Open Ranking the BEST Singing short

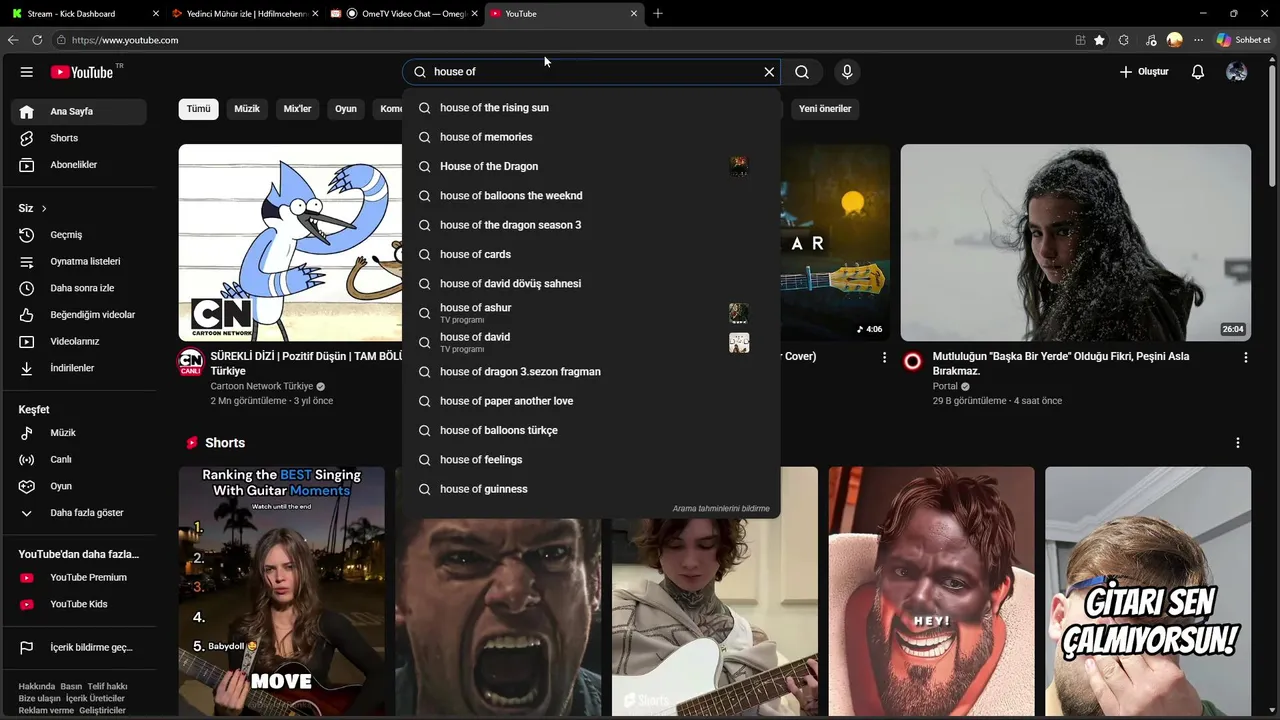pos(282,592)
